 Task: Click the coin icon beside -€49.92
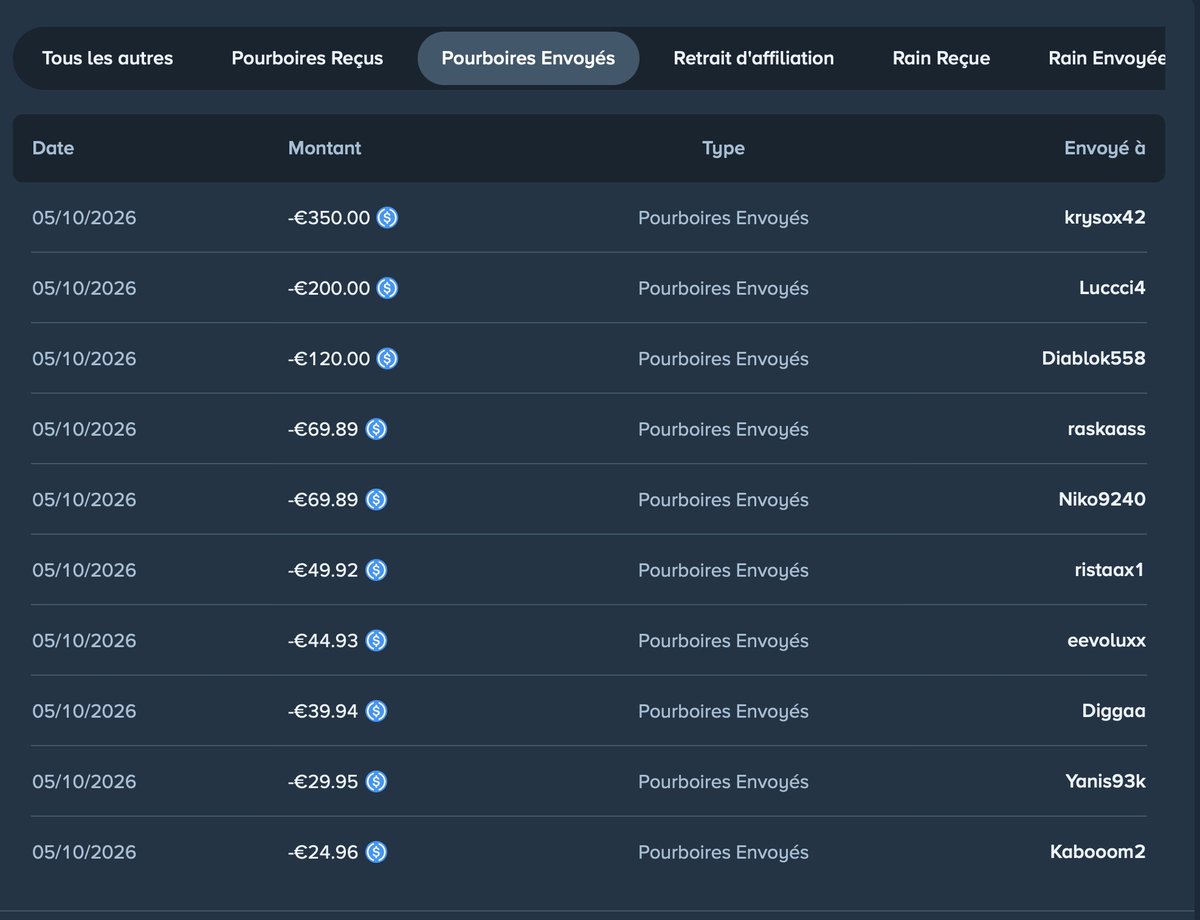[x=376, y=570]
